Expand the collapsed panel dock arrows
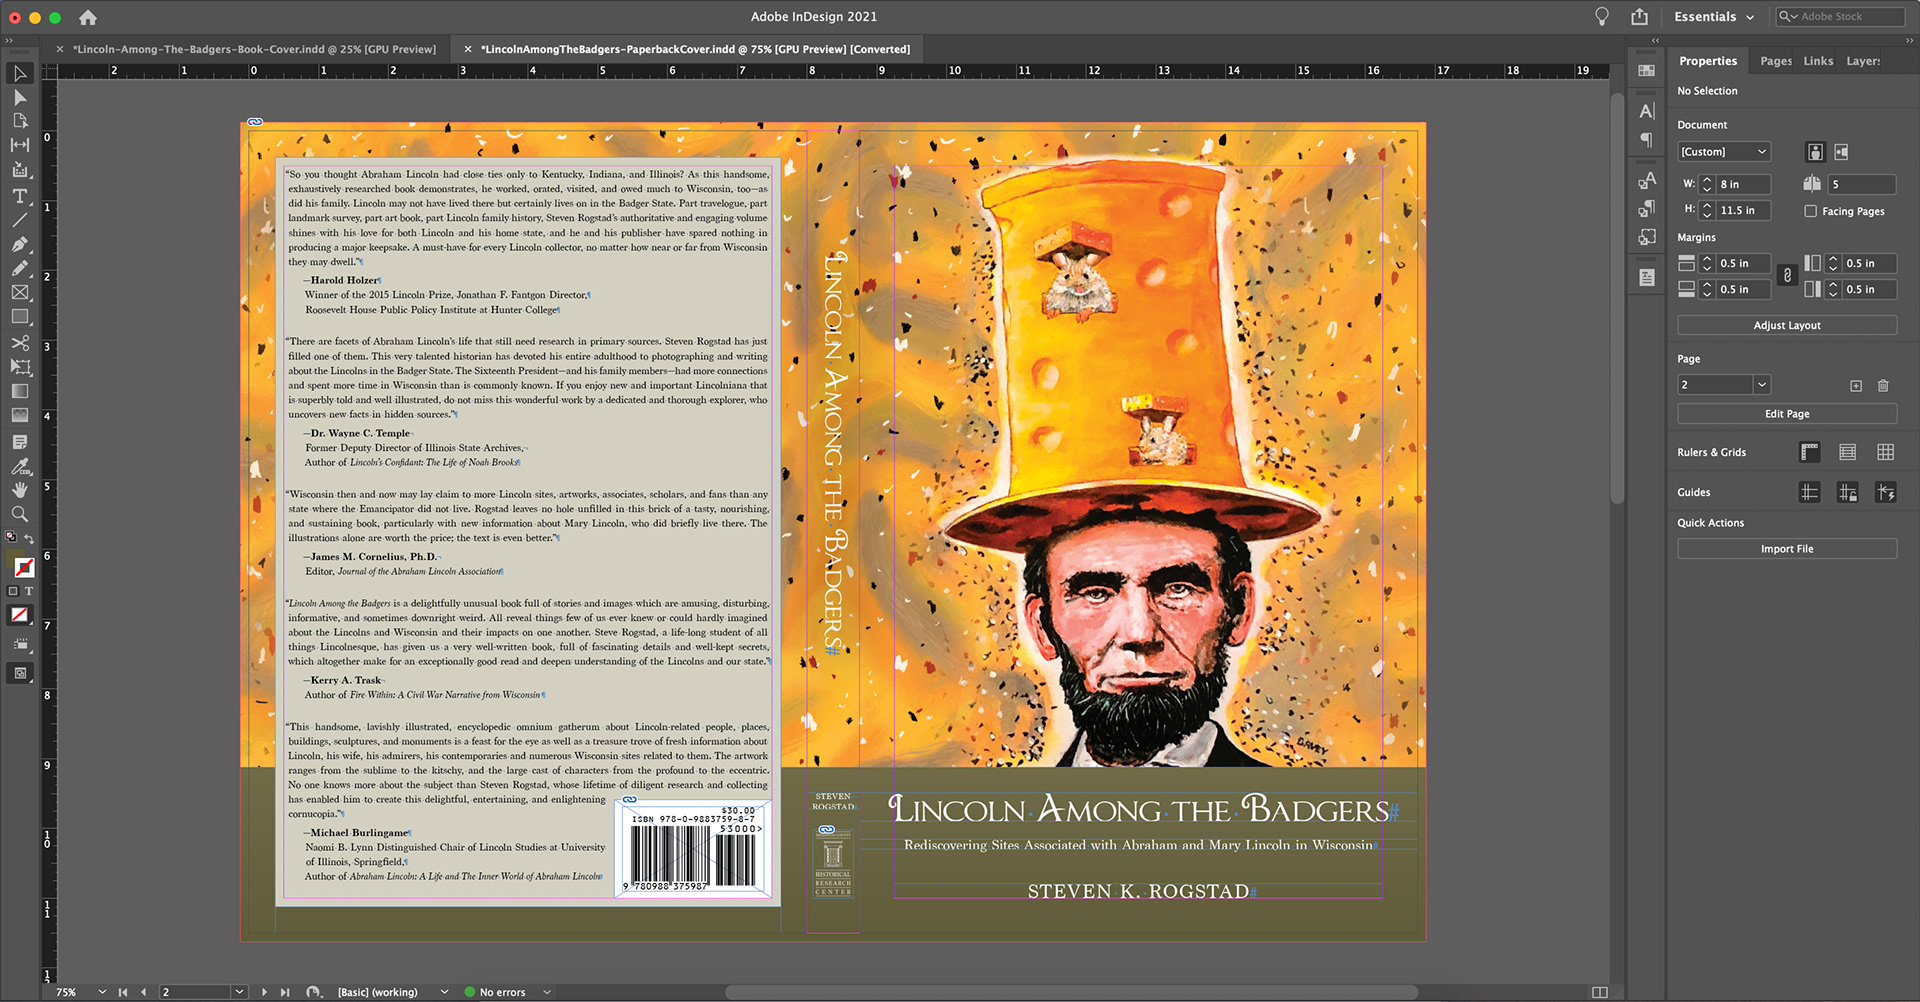1920x1002 pixels. point(1655,40)
